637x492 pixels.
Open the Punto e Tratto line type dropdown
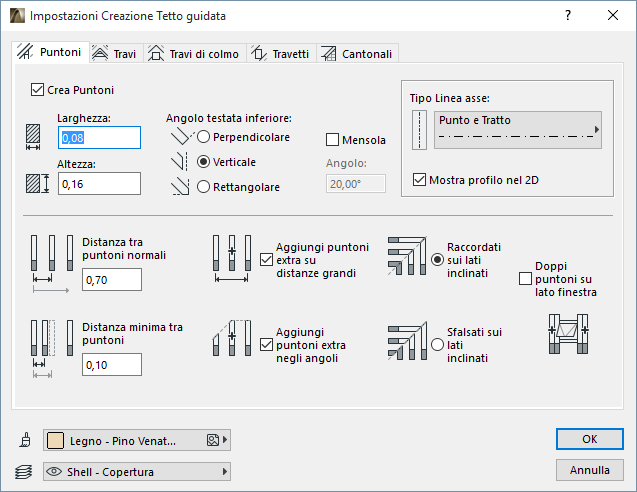517,130
